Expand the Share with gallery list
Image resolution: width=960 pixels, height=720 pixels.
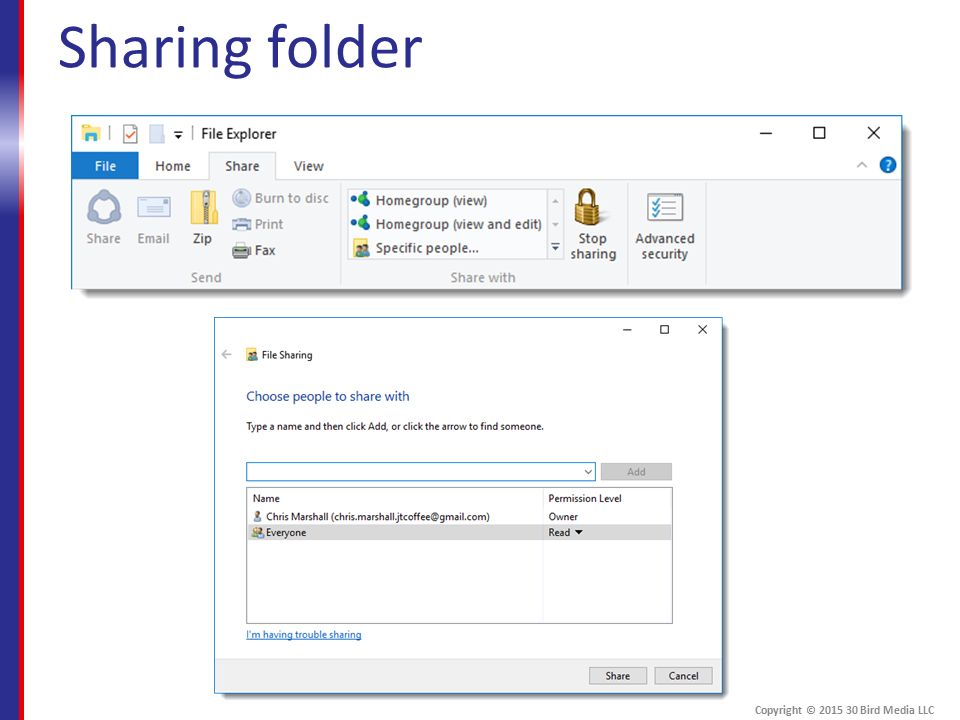[555, 247]
